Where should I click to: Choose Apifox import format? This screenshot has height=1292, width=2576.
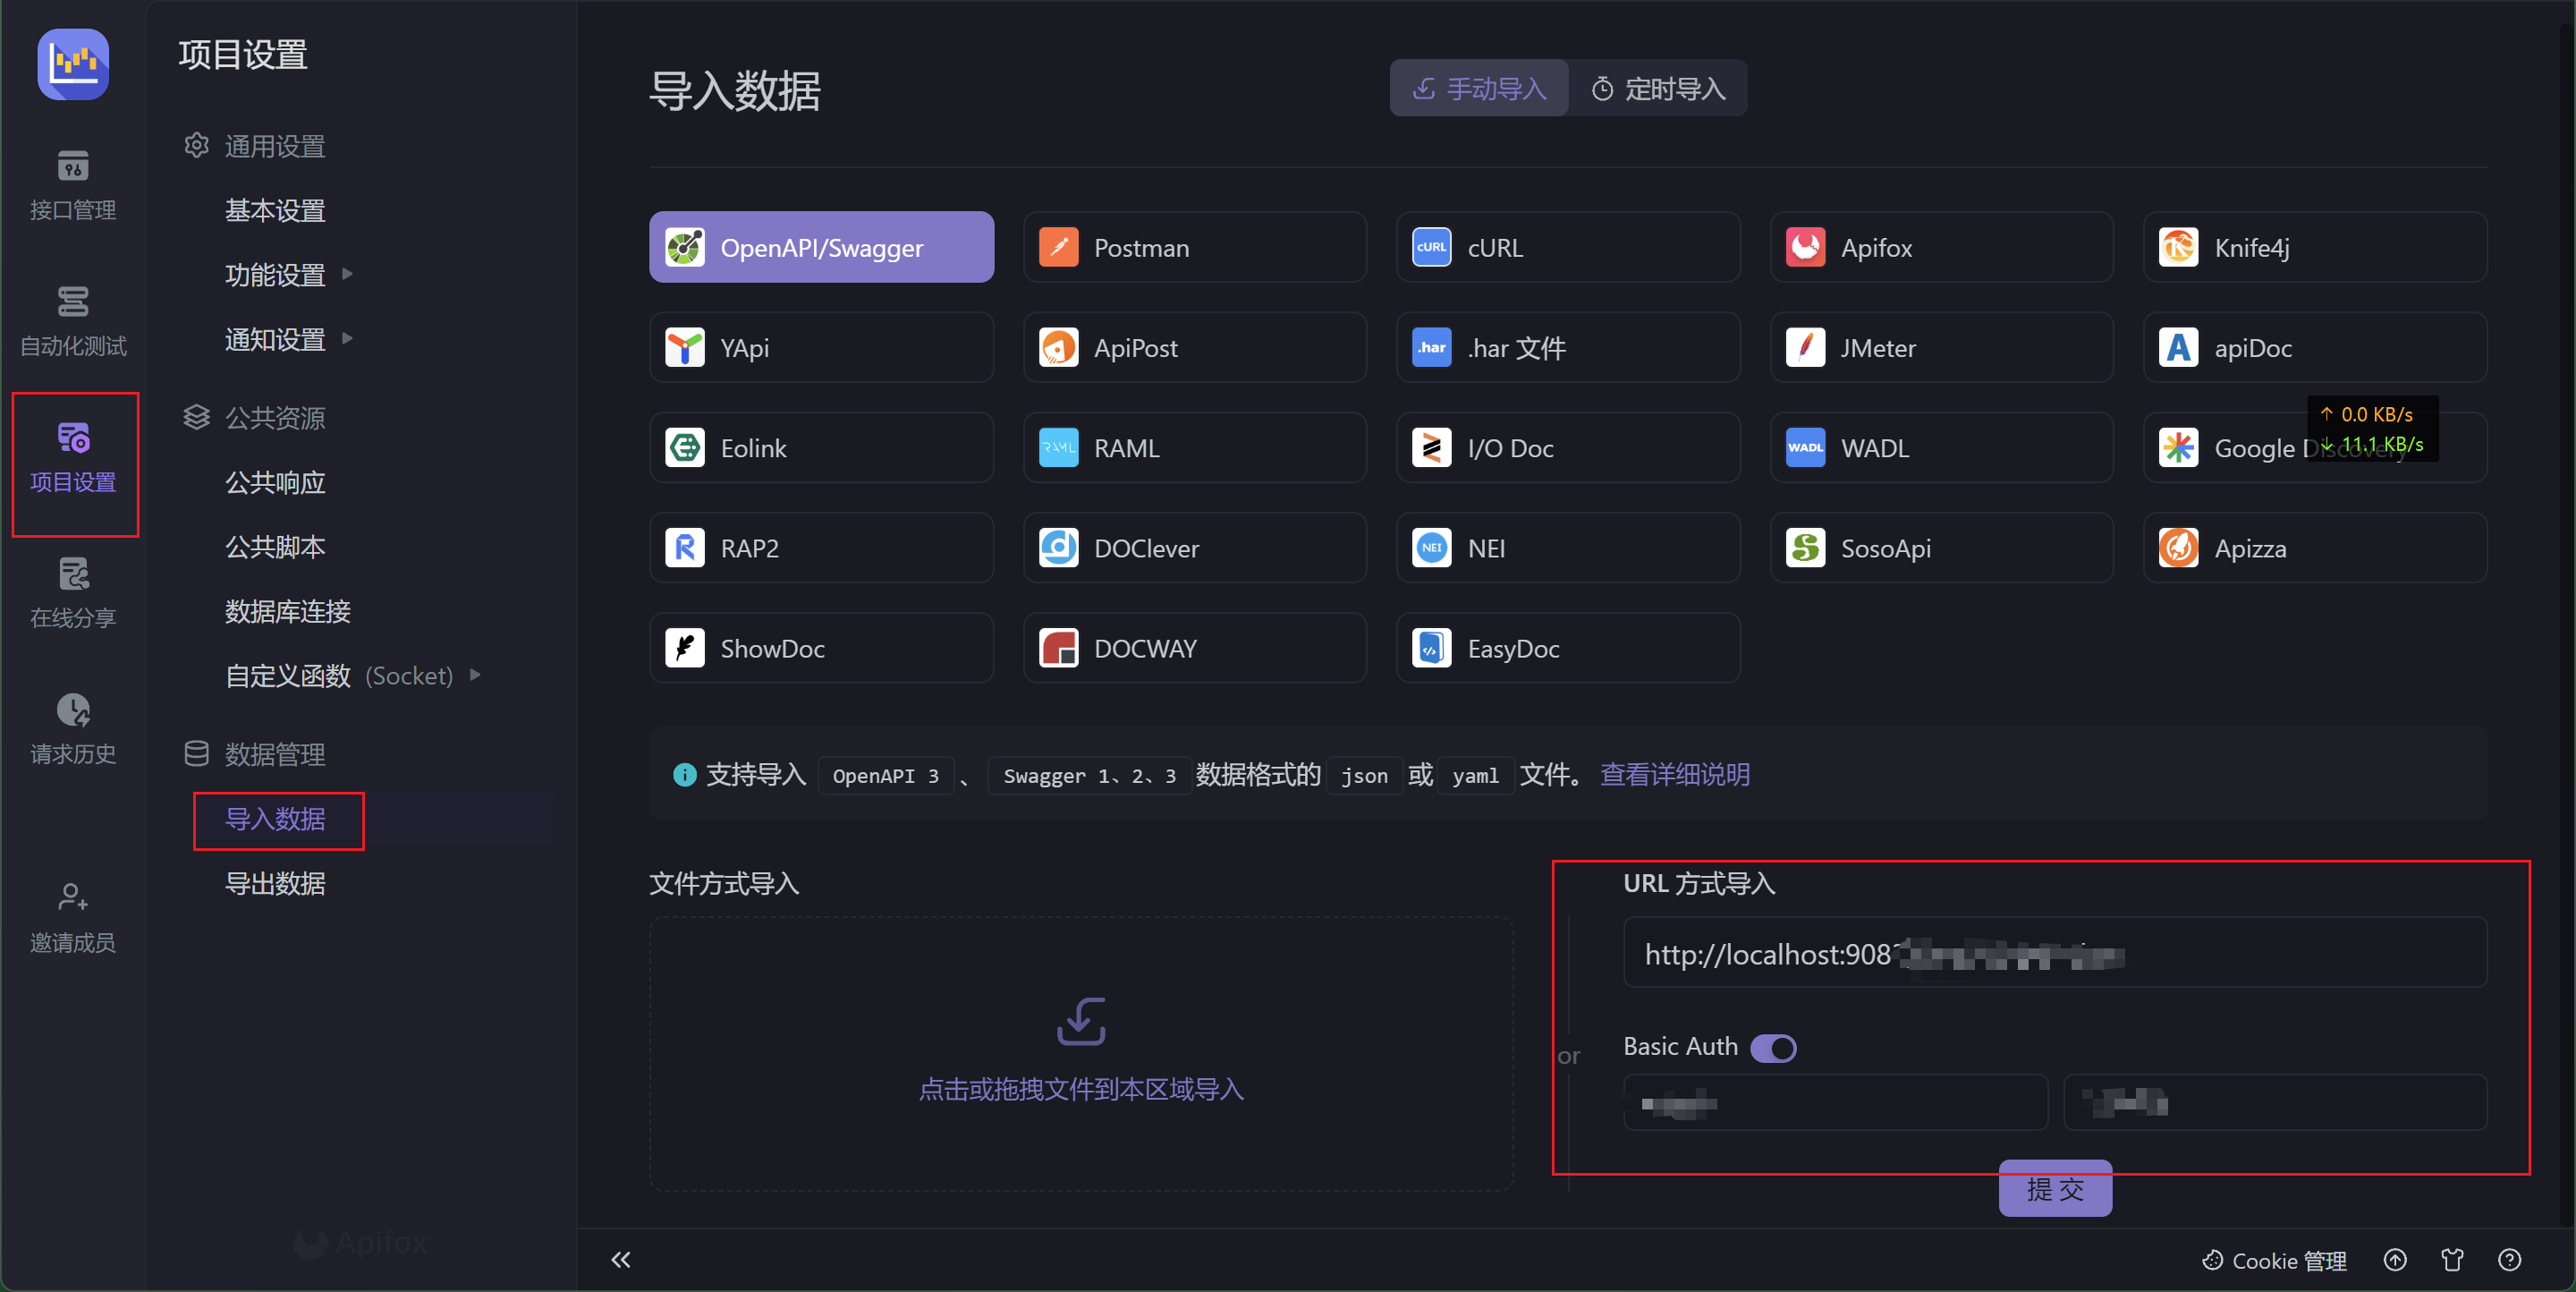[1942, 247]
